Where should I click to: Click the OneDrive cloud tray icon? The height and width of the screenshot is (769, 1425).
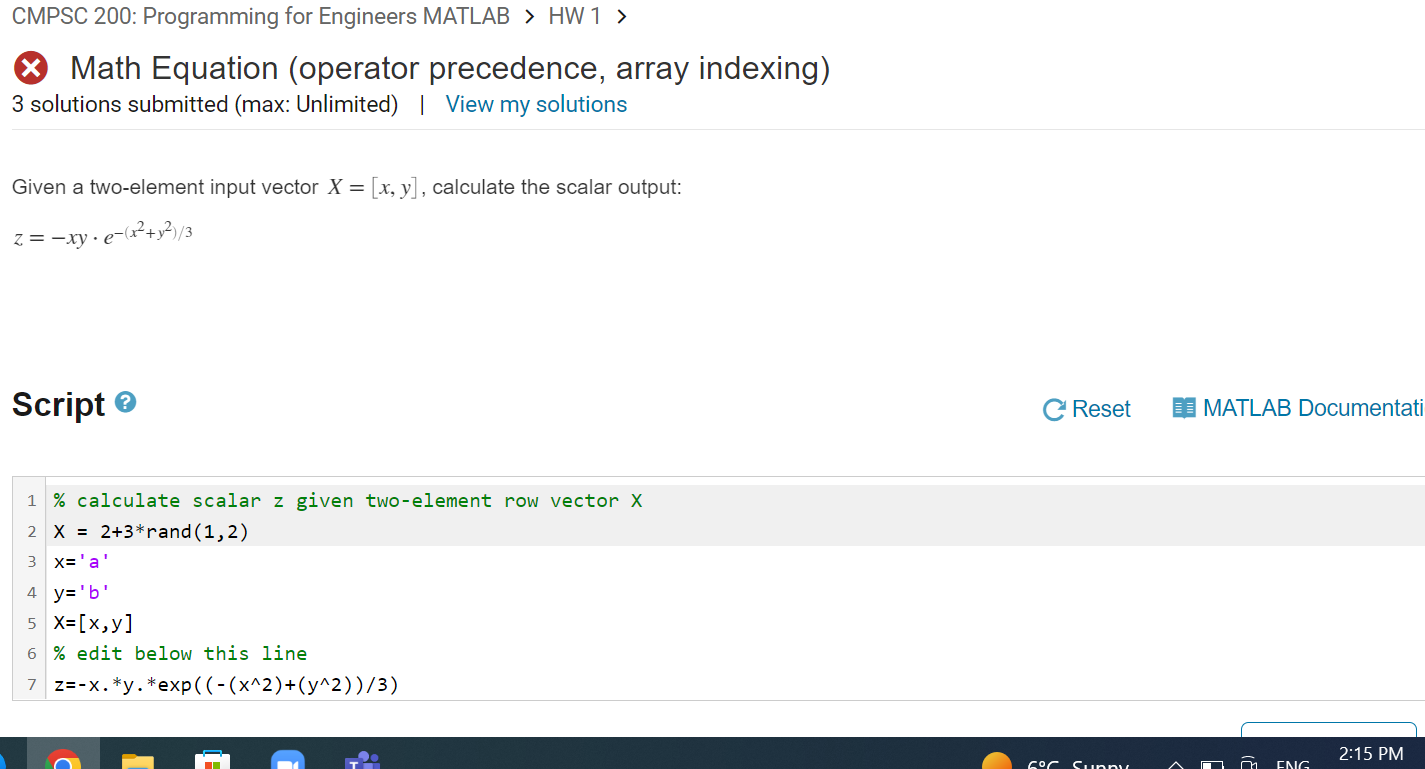point(1249,764)
